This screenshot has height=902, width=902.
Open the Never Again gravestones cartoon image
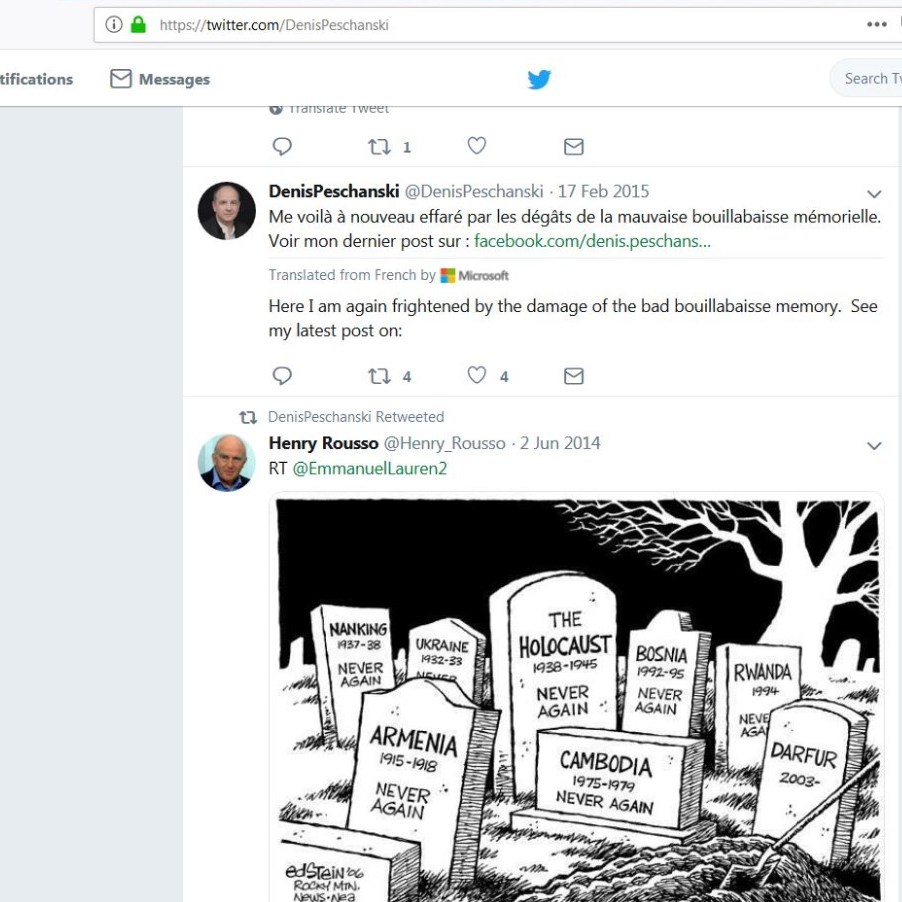click(576, 697)
